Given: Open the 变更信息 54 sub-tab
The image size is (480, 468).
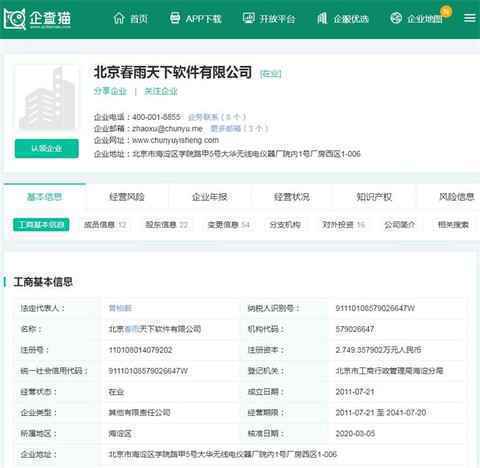Looking at the screenshot, I should [x=229, y=225].
